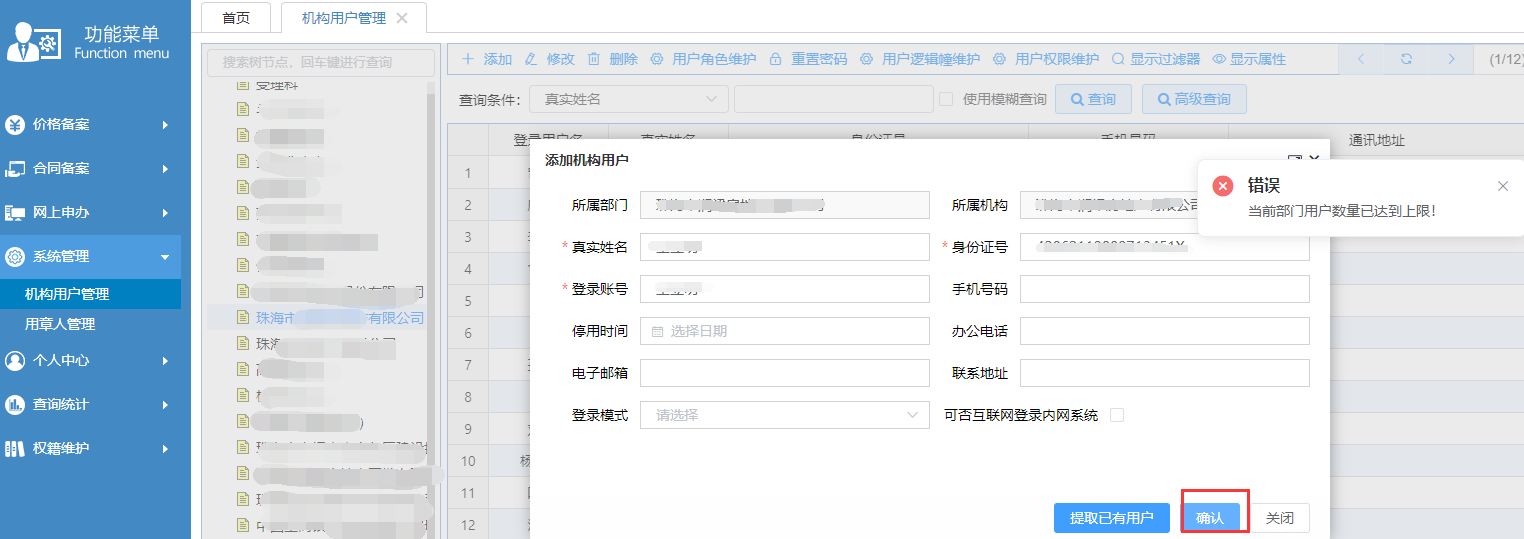The height and width of the screenshot is (539, 1524).
Task: Click the 删除 trash icon
Action: 594,59
